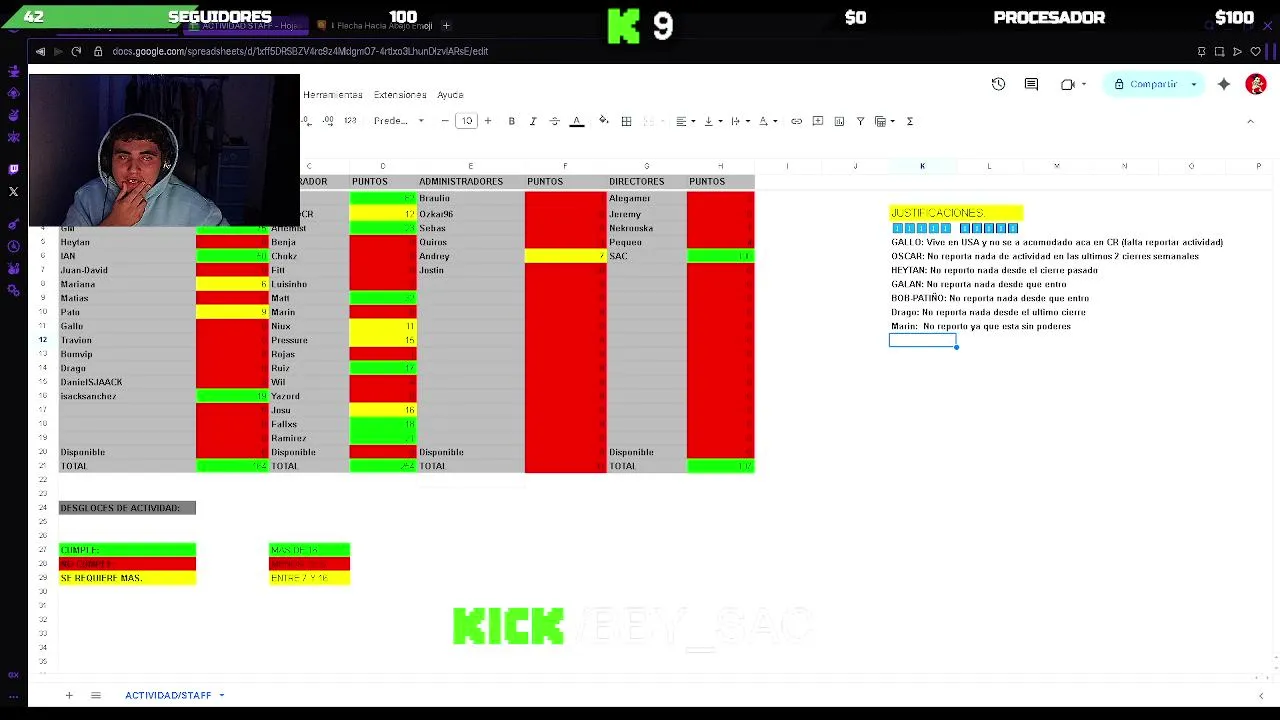Open the 123 number format menu
Screen dimensions: 1280x720
click(x=350, y=121)
